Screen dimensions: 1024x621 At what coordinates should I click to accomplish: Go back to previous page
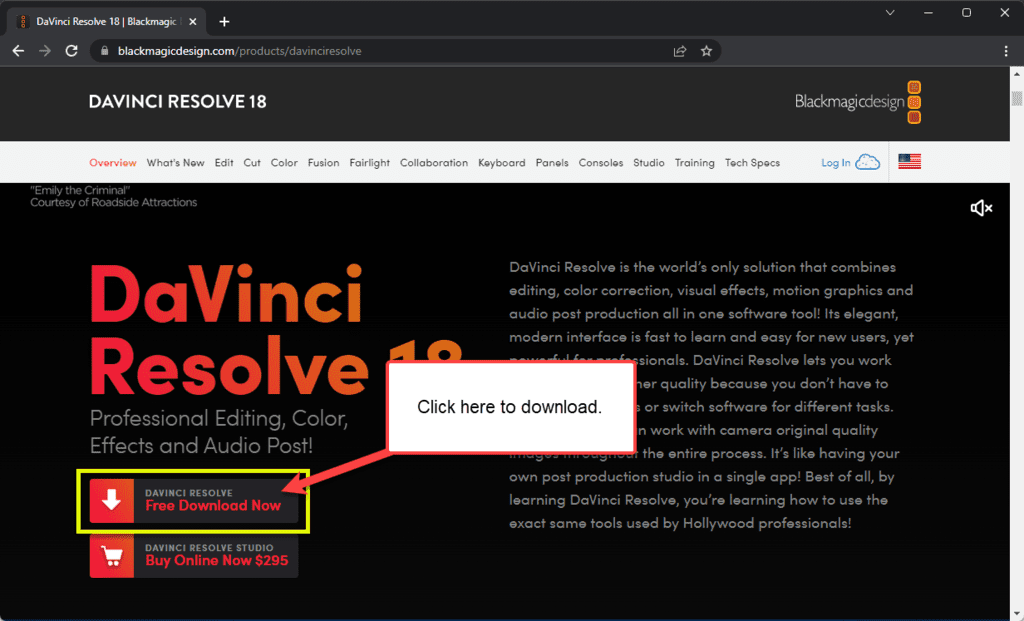coord(18,51)
